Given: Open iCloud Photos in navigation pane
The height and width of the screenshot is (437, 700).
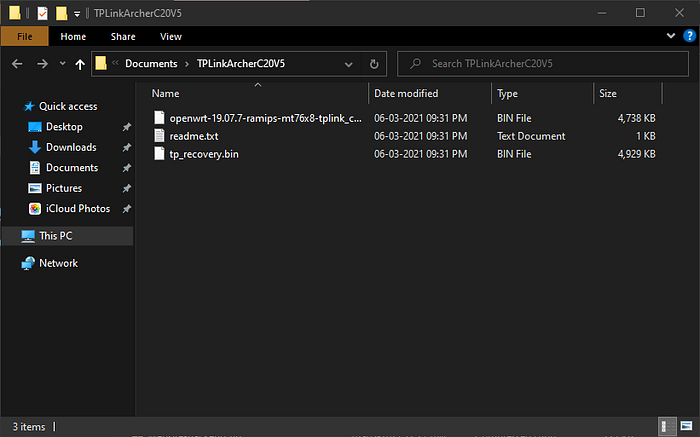Looking at the screenshot, I should click(x=78, y=208).
